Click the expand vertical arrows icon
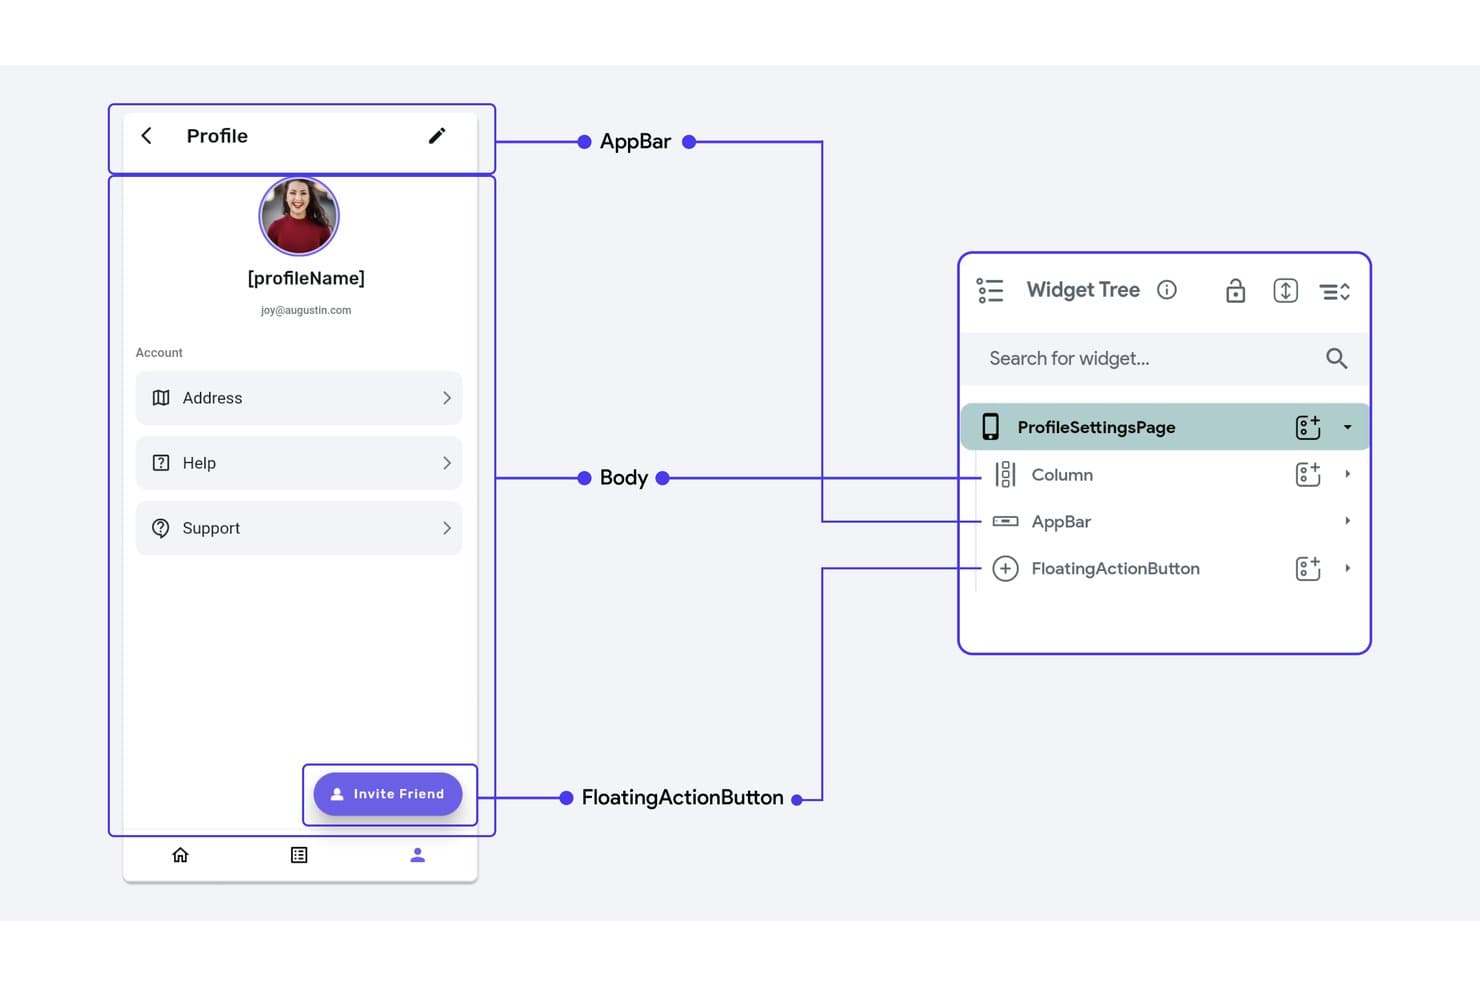 [1286, 291]
